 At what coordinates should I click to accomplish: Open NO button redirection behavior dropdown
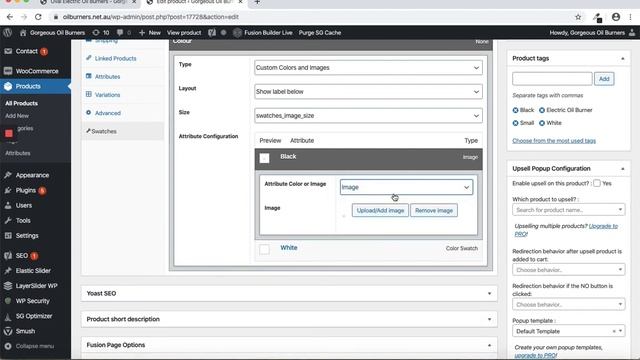pos(569,304)
